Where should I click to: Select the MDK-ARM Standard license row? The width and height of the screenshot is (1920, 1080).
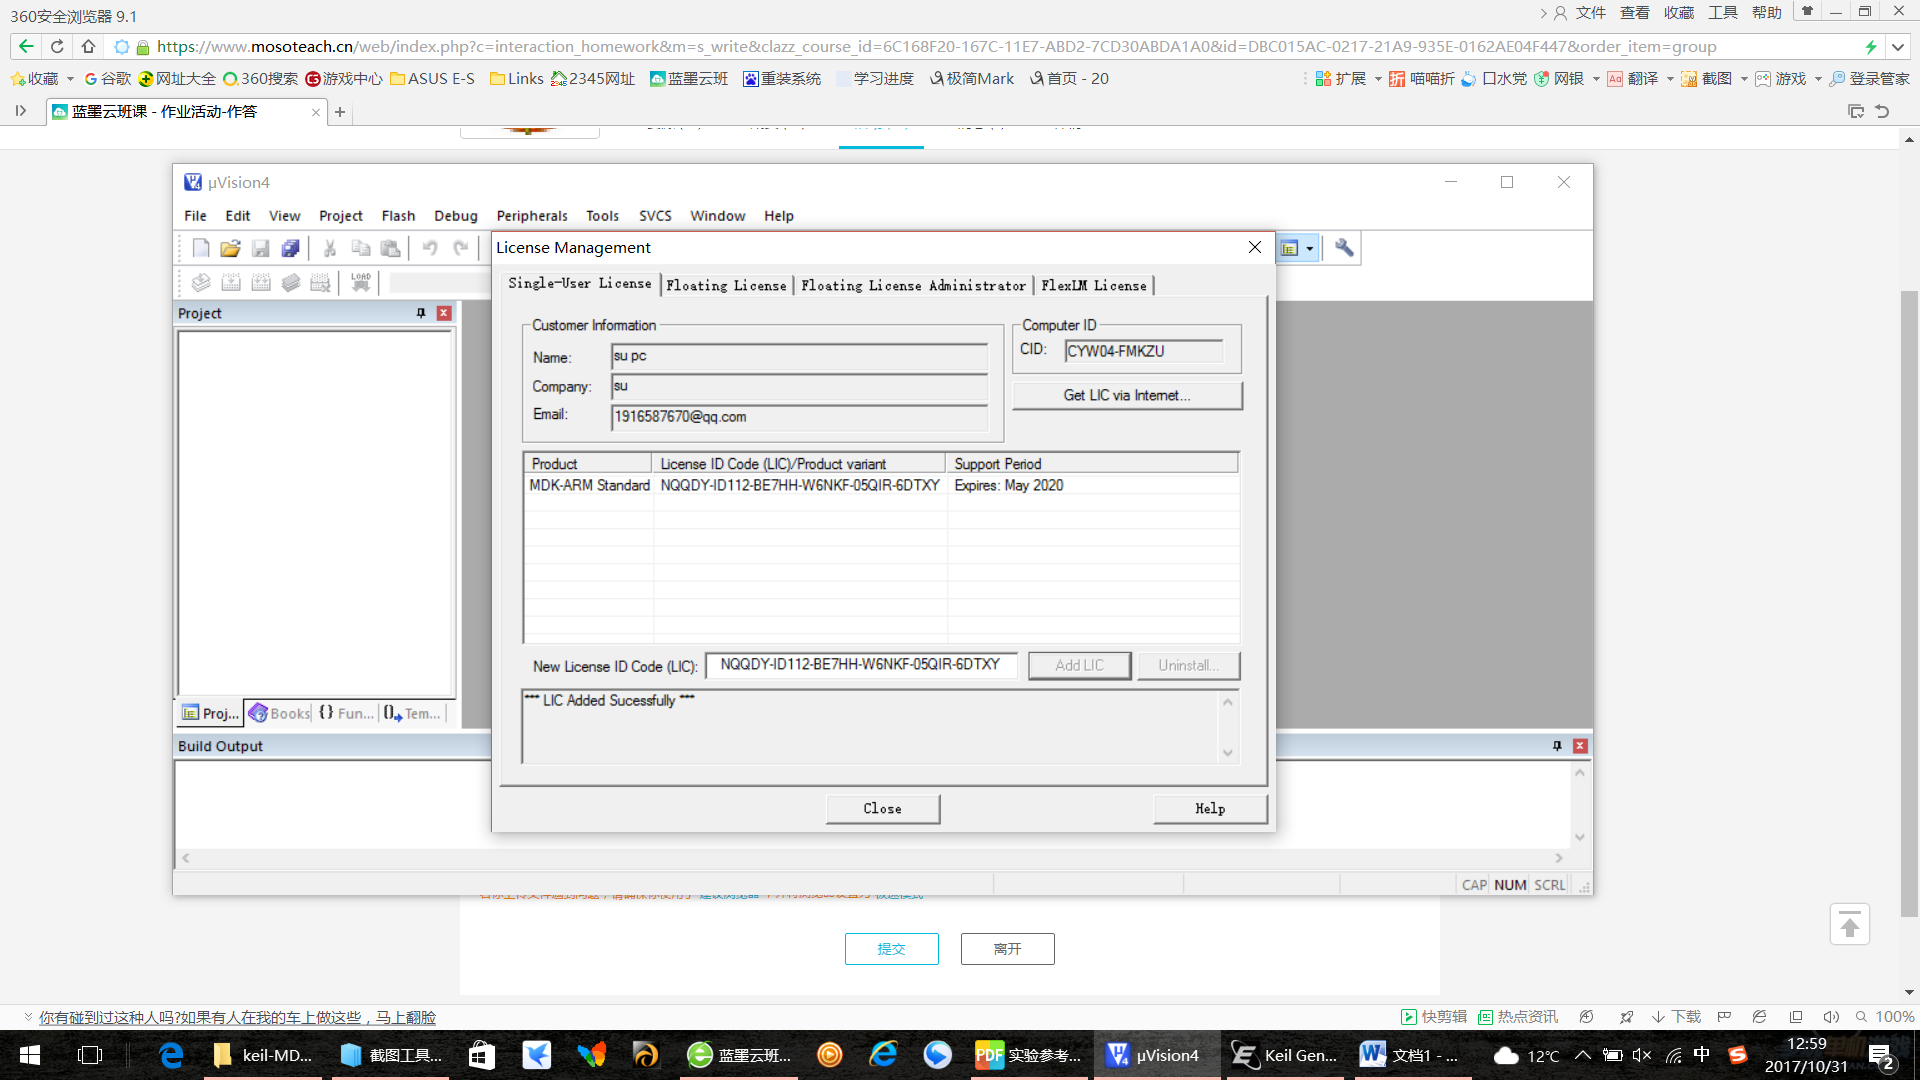coord(881,485)
